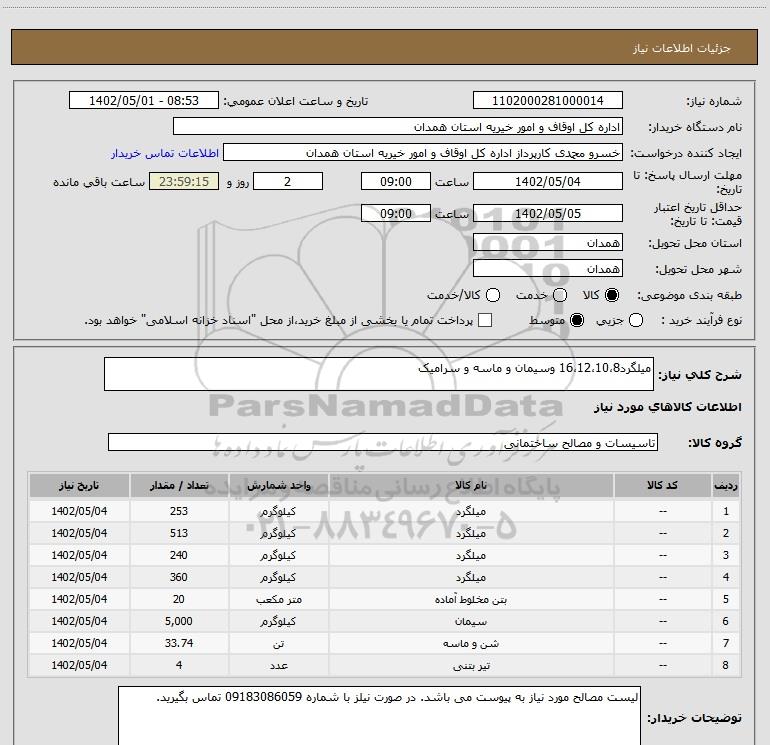
Task: Click unit متر مکعب in row 5
Action: [x=278, y=600]
